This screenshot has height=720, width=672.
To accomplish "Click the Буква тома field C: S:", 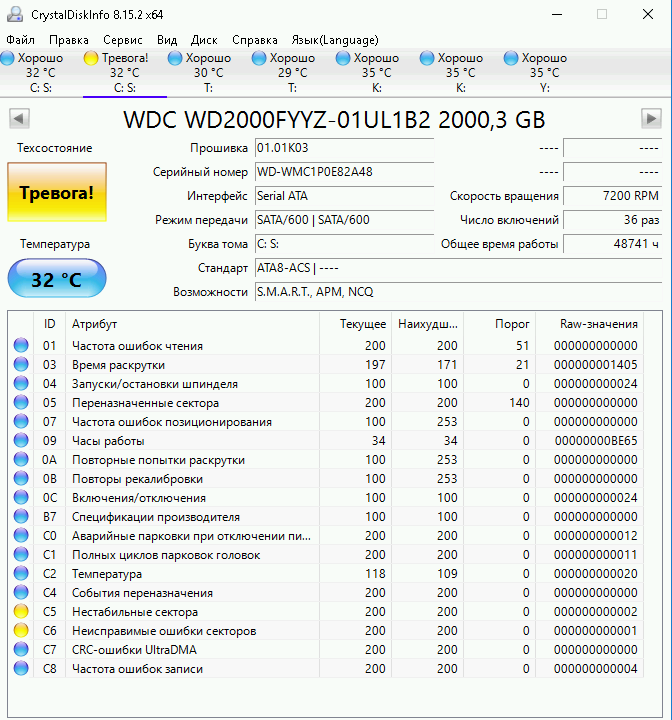I will (x=344, y=244).
